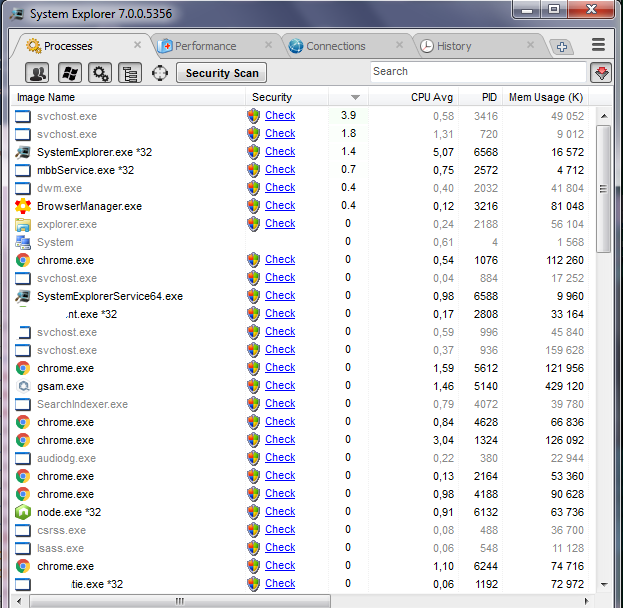Select chrome.exe with PID 6244
Screen dimensions: 623x608
pos(66,566)
